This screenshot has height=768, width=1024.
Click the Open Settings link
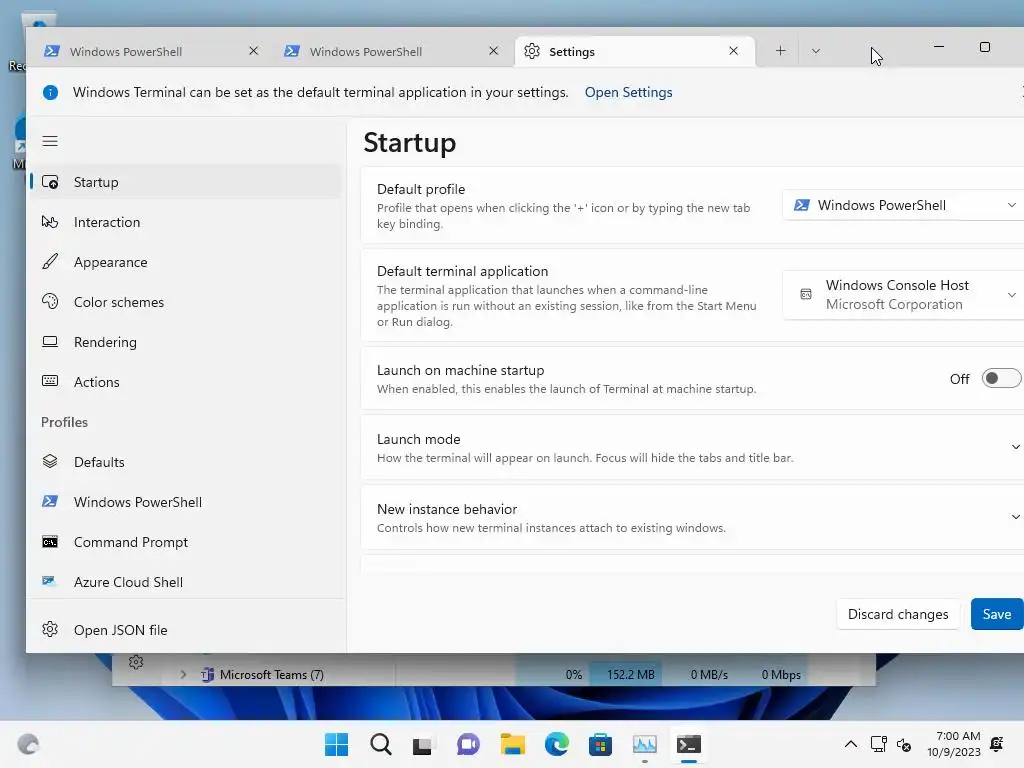point(628,93)
